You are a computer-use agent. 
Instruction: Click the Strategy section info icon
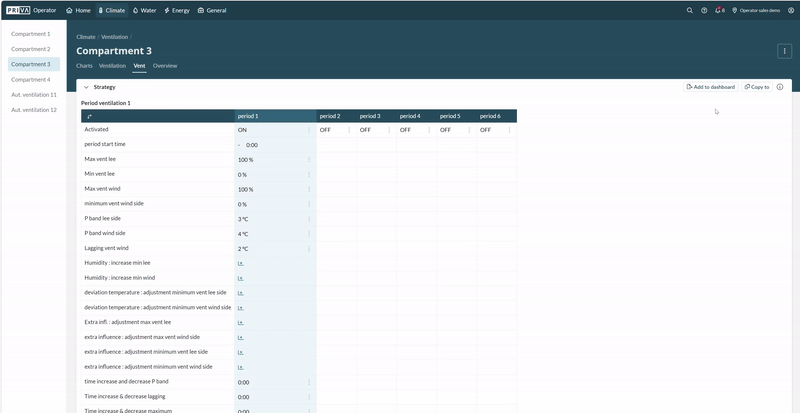pos(780,87)
